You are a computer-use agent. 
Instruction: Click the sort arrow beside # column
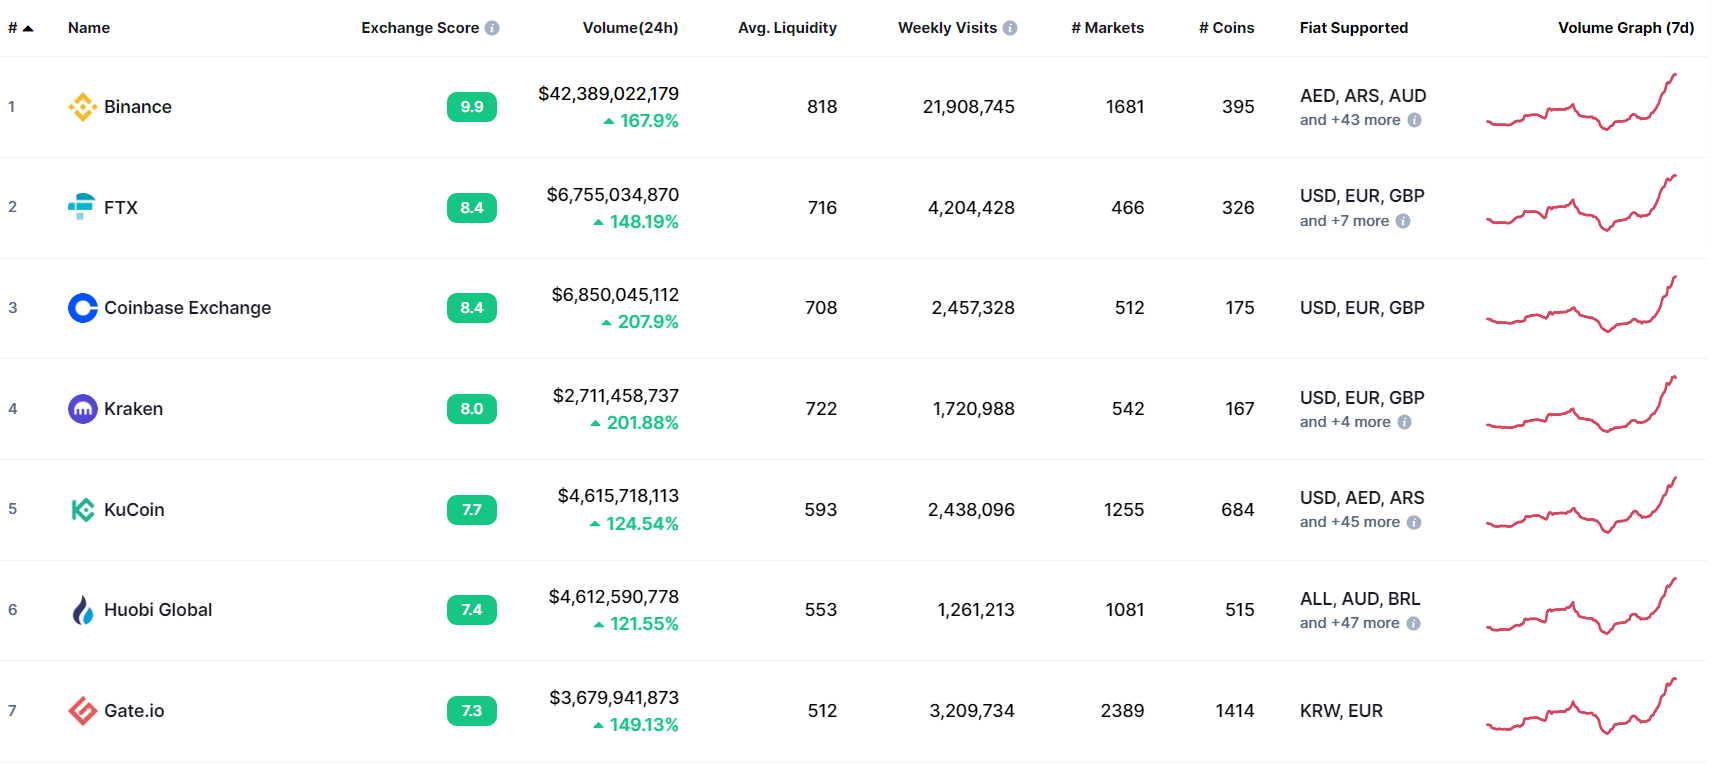pyautogui.click(x=28, y=28)
